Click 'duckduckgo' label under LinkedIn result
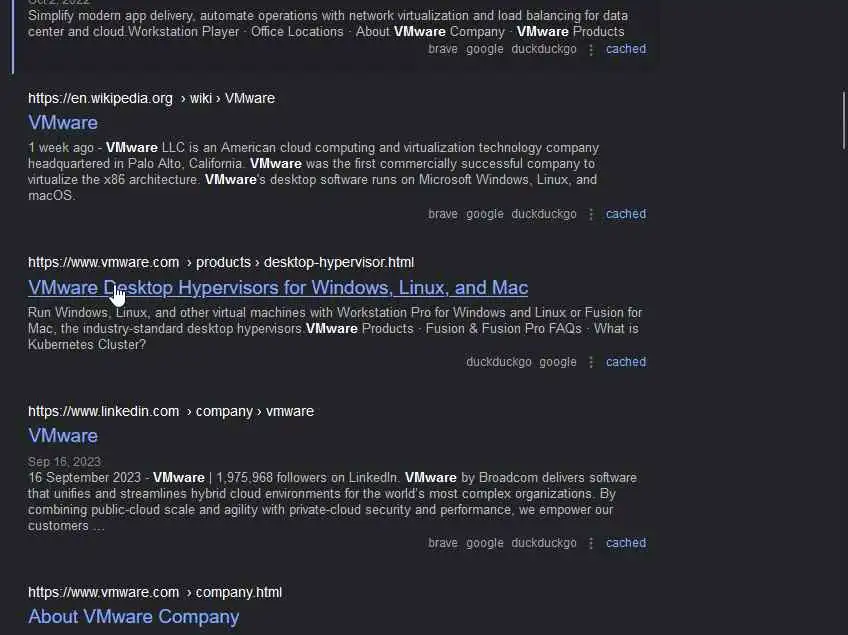This screenshot has width=848, height=635. point(544,543)
